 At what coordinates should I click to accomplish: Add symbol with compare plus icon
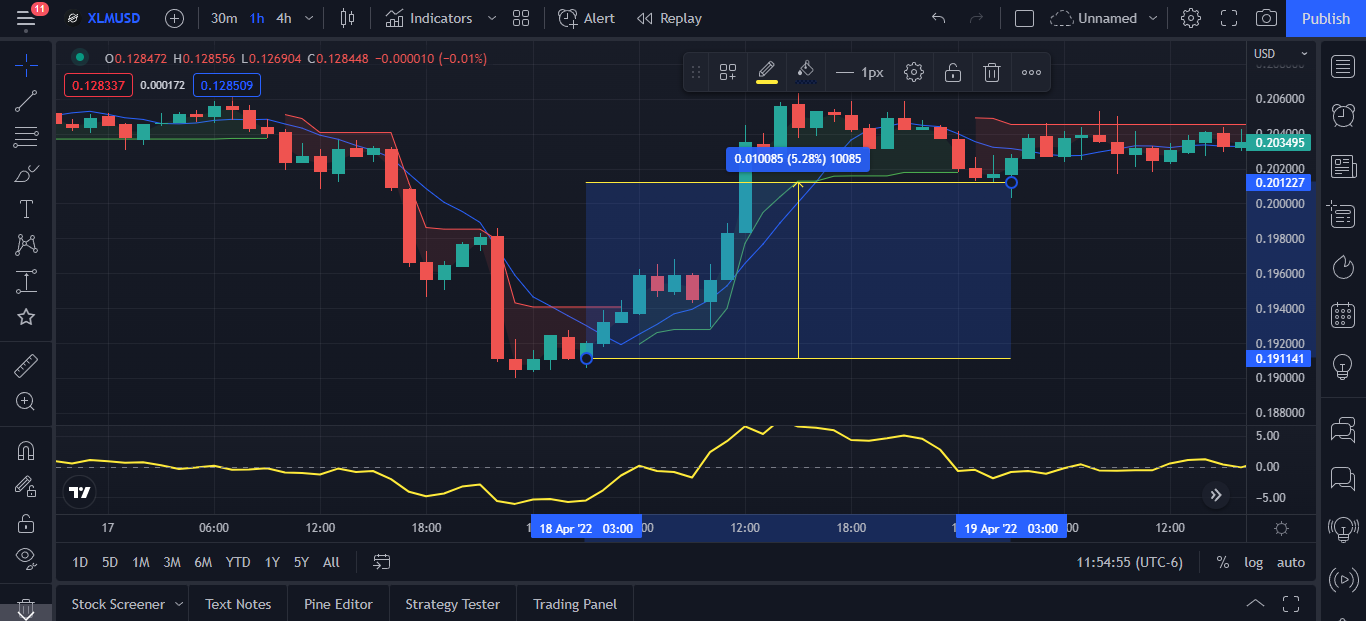(174, 18)
